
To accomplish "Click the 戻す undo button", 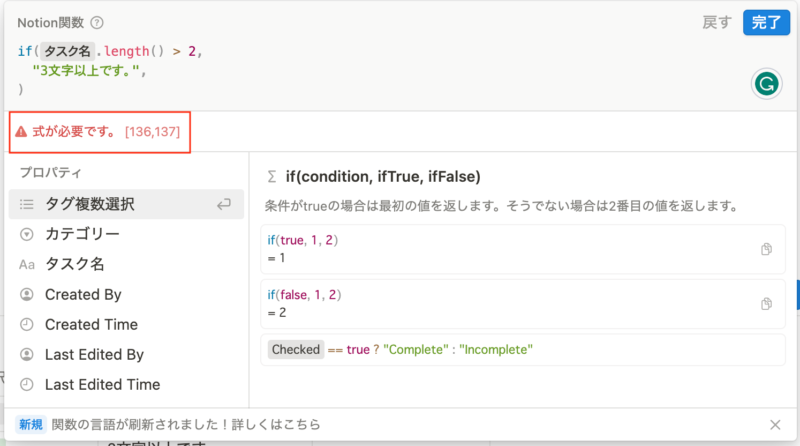I will coord(717,22).
